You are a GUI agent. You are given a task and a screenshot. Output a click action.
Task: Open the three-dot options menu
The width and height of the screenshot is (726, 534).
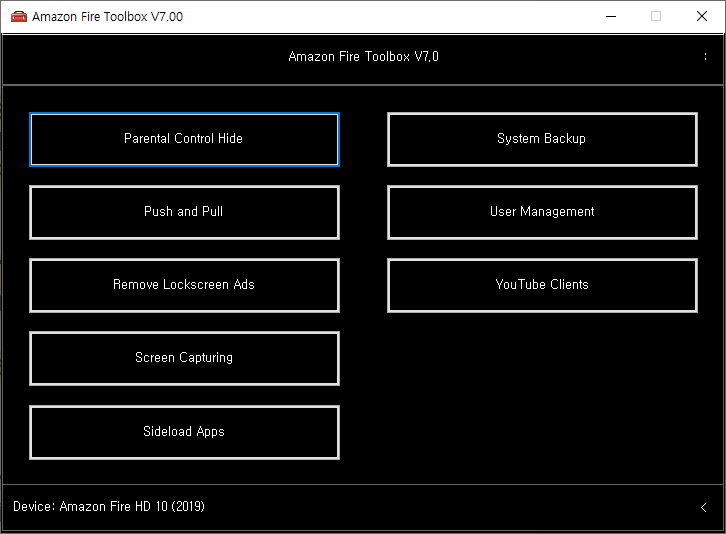pos(705,57)
